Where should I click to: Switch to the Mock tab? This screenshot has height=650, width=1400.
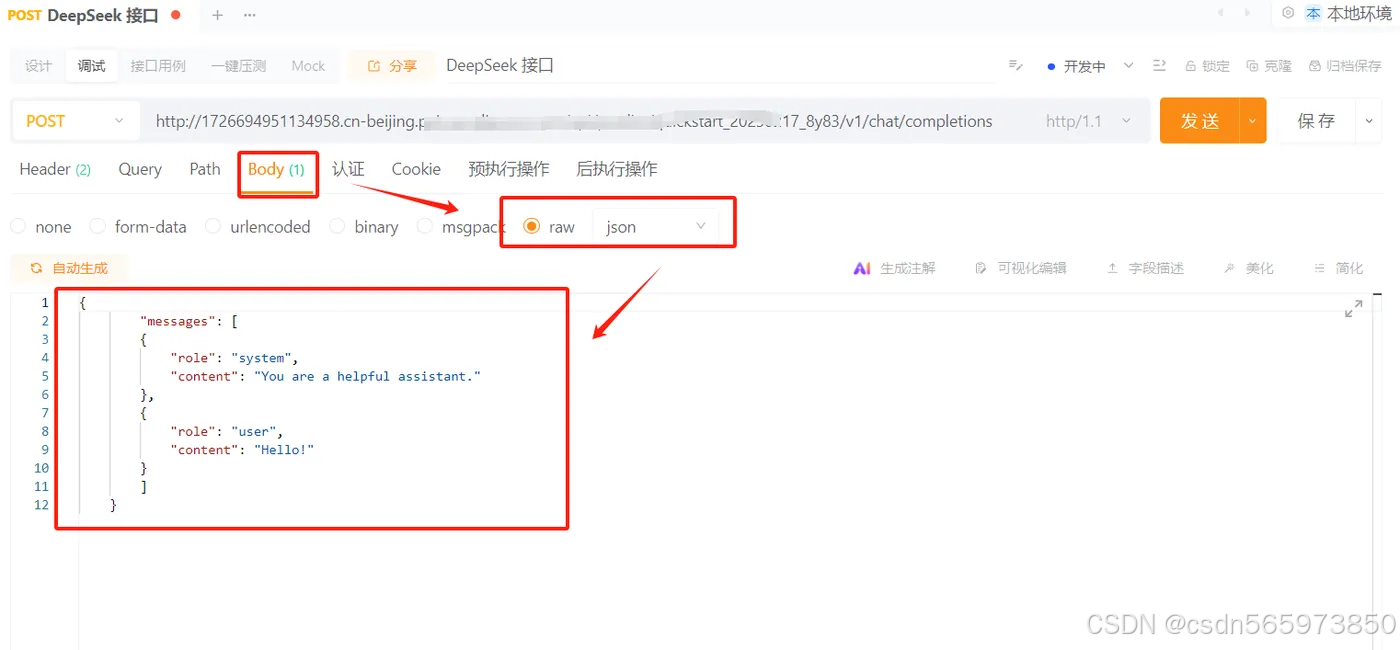click(308, 66)
